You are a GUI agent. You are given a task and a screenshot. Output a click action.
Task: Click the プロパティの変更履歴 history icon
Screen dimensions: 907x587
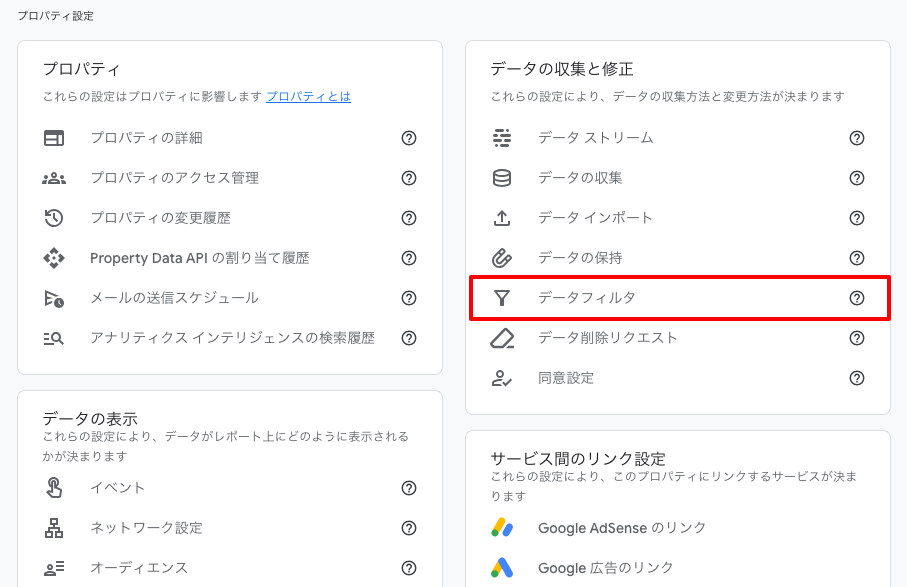(54, 218)
